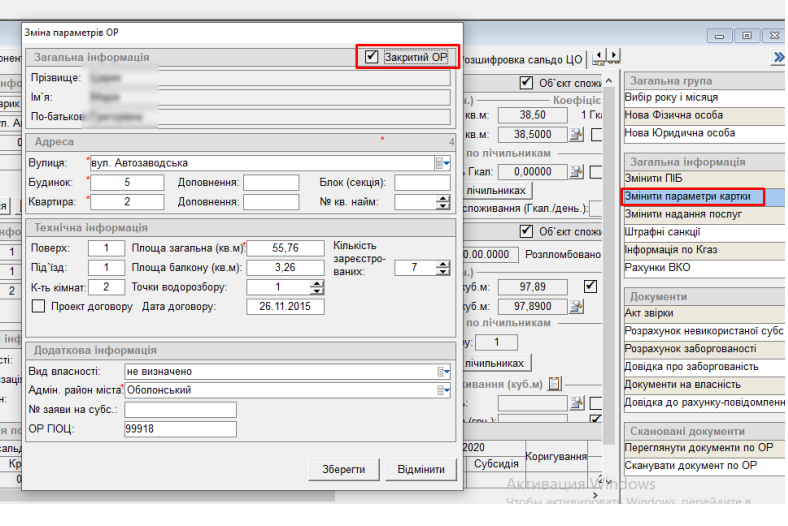Enable the 'Проект договору' checkbox

pyautogui.click(x=39, y=306)
